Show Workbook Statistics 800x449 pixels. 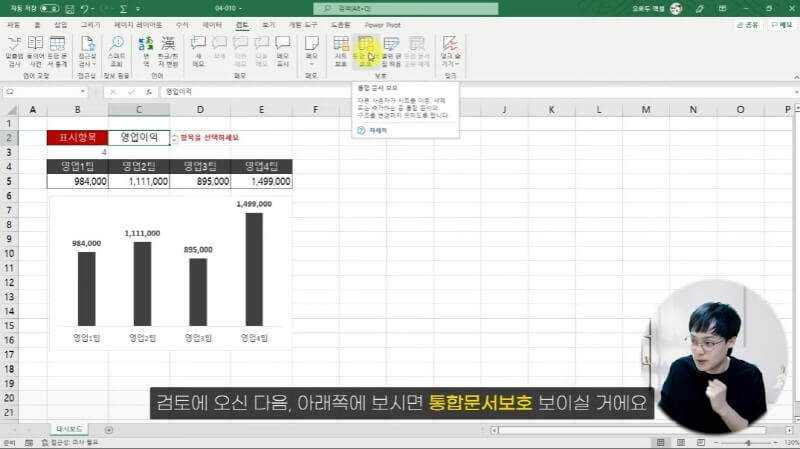tap(57, 52)
